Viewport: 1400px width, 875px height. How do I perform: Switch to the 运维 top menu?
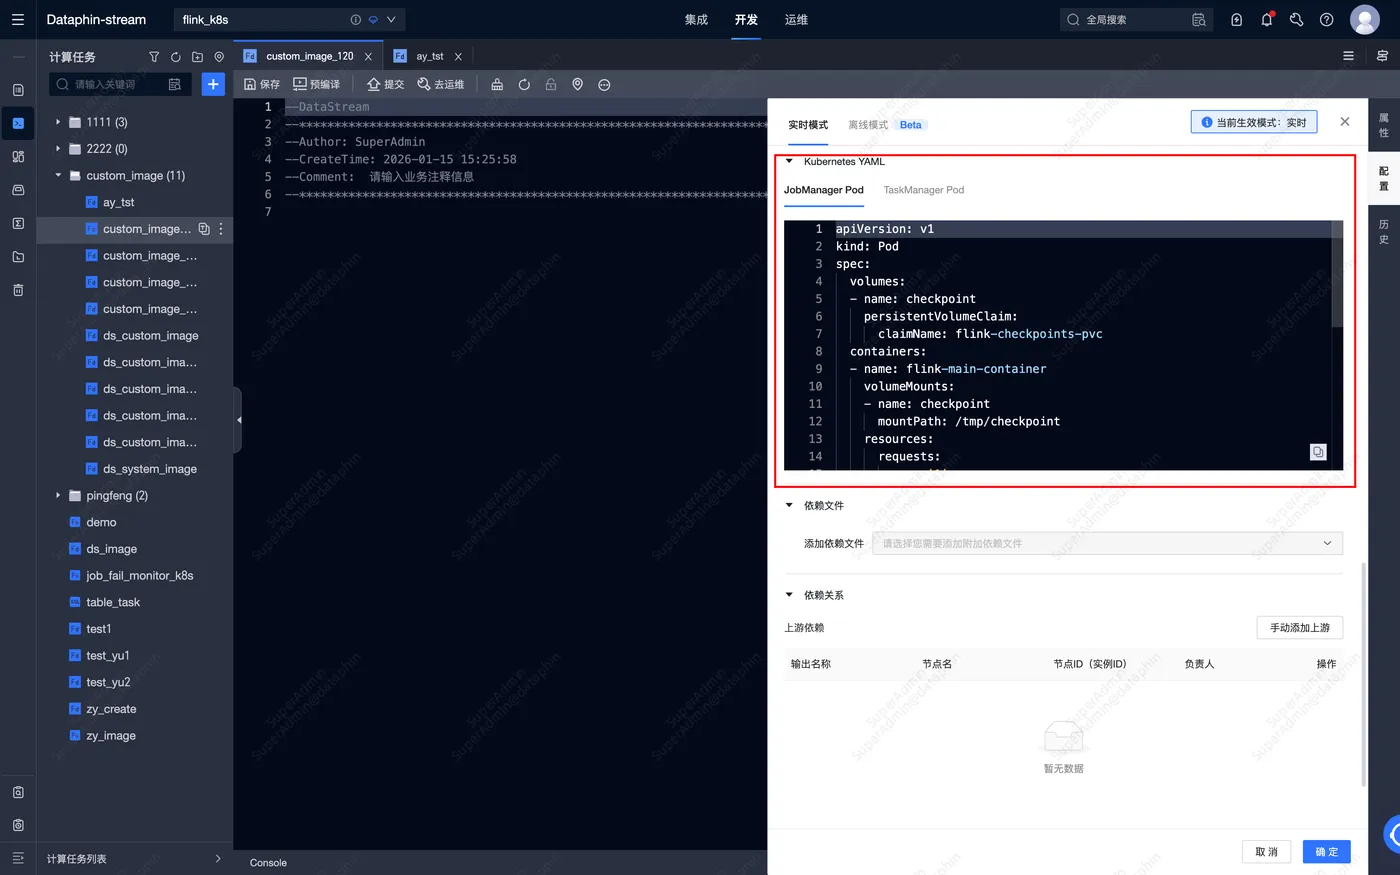click(x=796, y=20)
